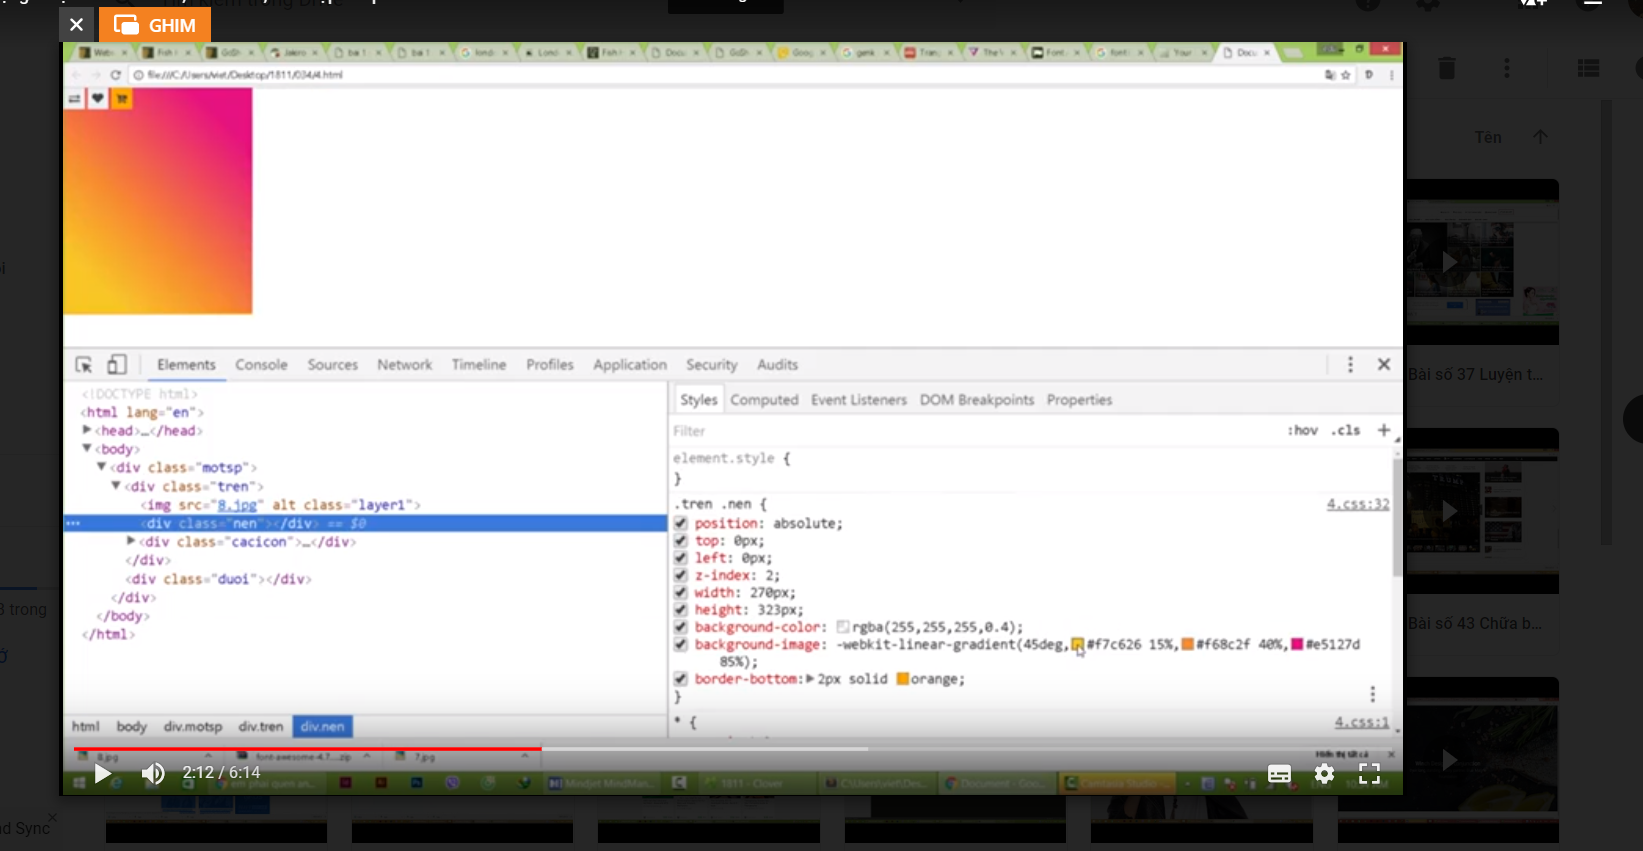Bookmark the page with the star icon
Screen dimensions: 1643x851
(1346, 75)
